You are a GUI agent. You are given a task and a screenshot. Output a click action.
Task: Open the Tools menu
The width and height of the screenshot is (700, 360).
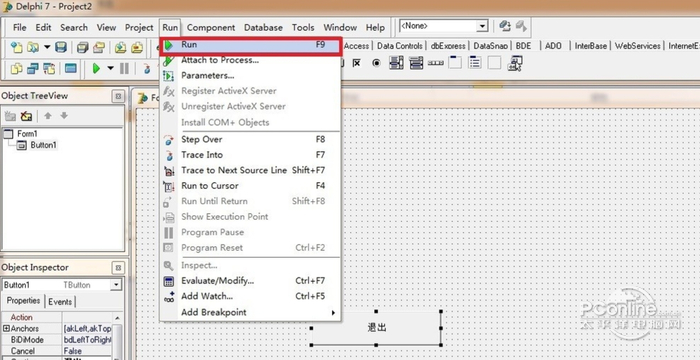click(x=303, y=27)
